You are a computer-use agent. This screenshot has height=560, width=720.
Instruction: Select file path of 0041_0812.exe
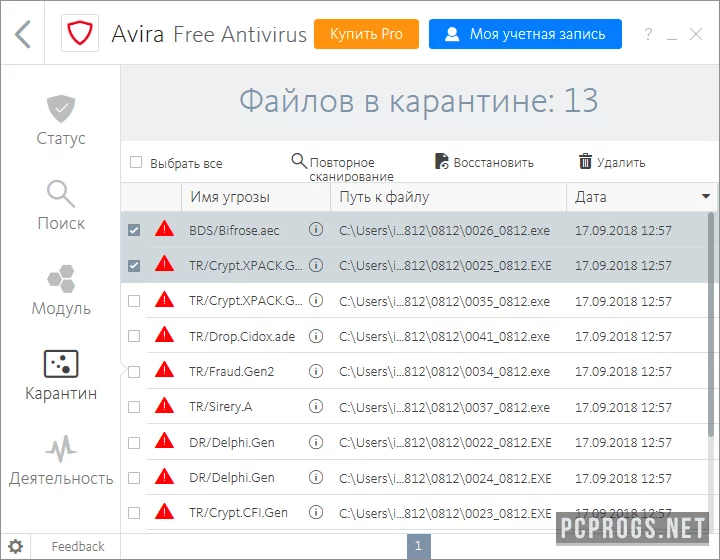[x=444, y=336]
